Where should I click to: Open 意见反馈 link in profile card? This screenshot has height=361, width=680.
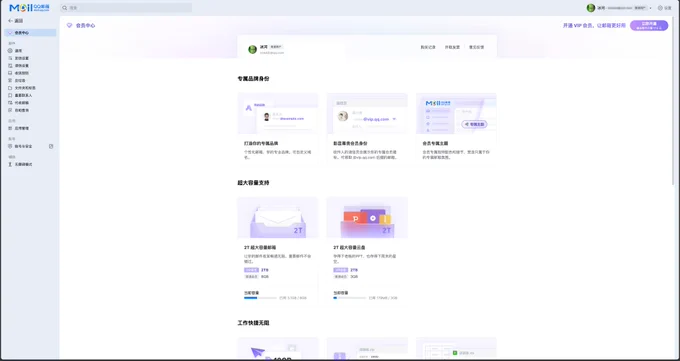click(477, 47)
